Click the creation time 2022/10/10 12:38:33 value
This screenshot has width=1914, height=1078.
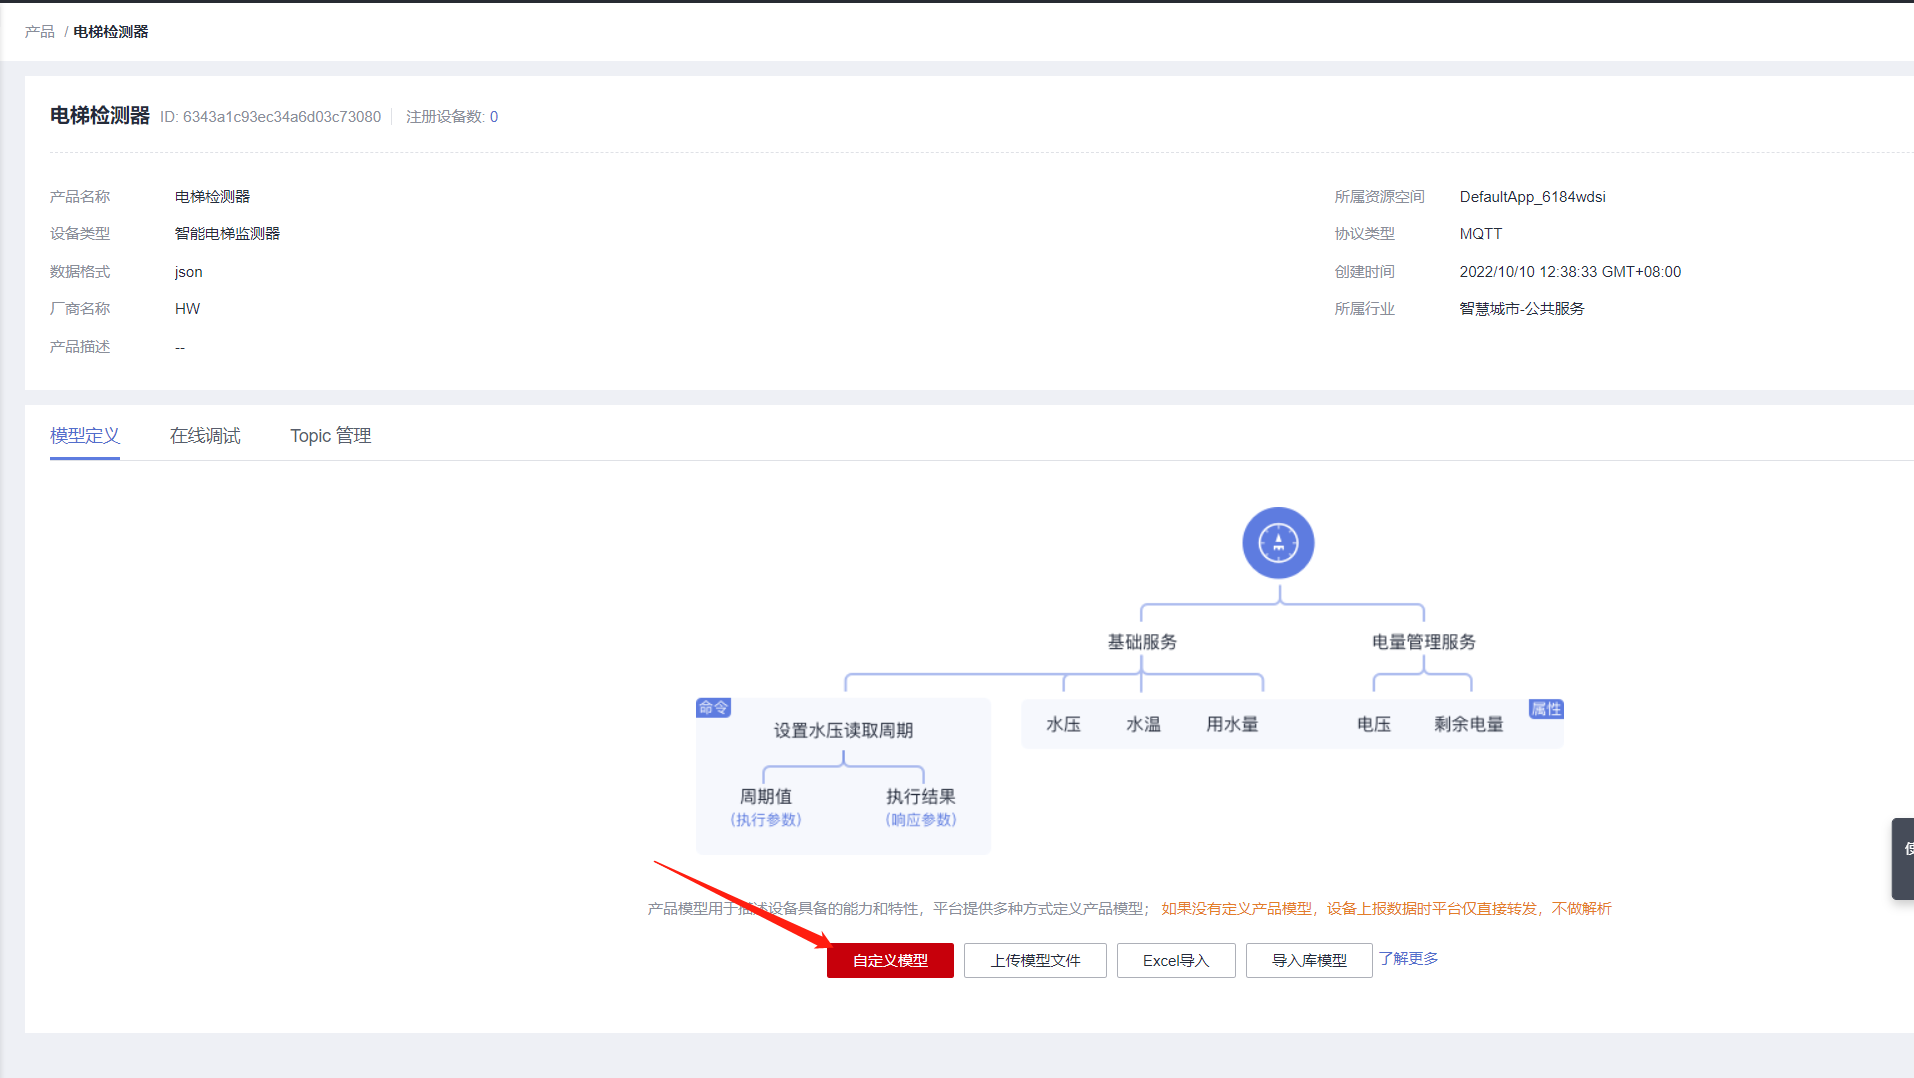click(x=1571, y=272)
